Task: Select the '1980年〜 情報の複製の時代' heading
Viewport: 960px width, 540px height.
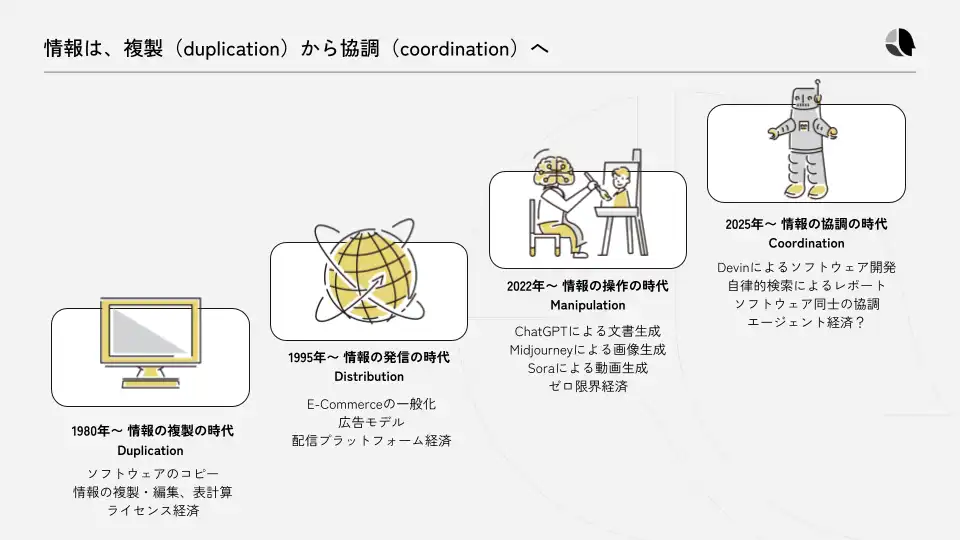Action: point(152,431)
